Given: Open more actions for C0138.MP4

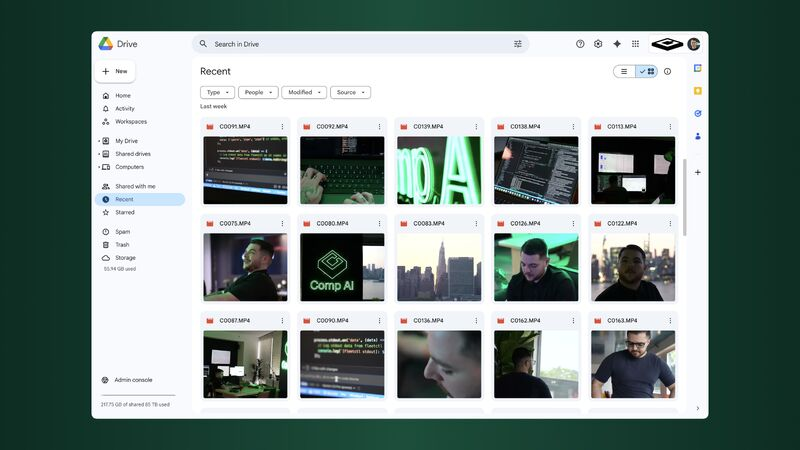Looking at the screenshot, I should [x=573, y=127].
